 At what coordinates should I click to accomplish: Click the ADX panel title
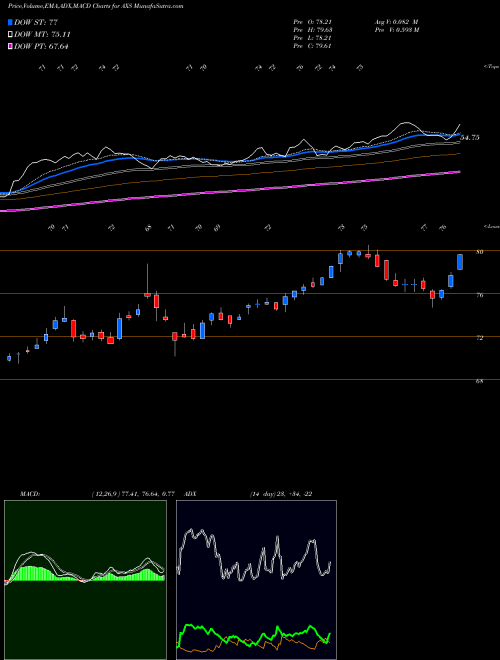point(190,494)
